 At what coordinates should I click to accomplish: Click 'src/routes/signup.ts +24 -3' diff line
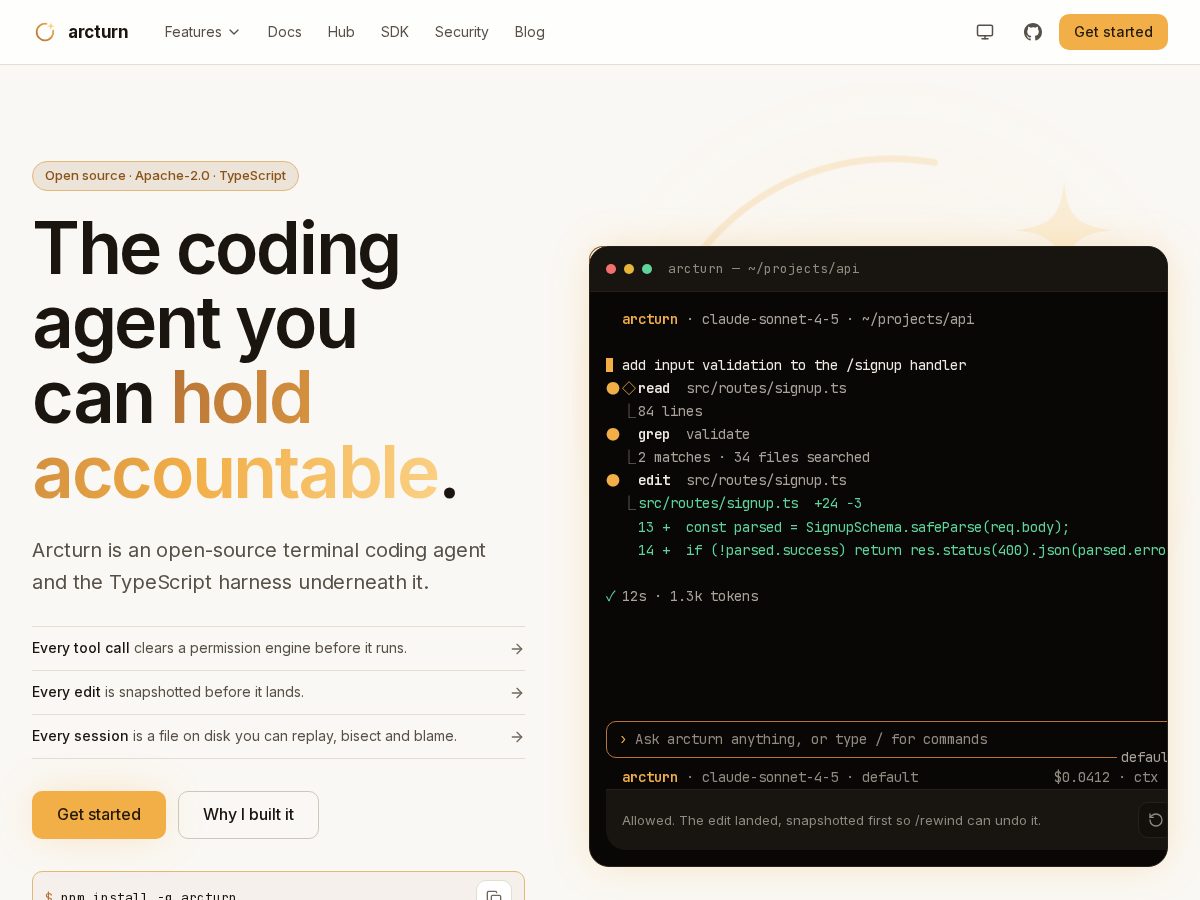coord(750,503)
